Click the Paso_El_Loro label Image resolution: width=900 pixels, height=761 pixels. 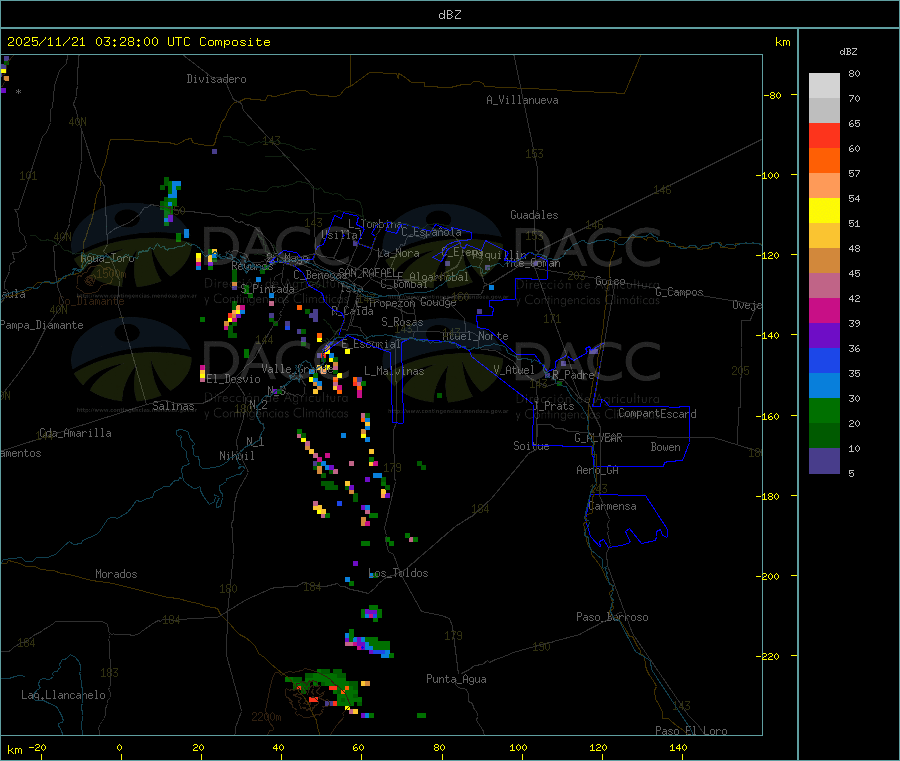[x=691, y=731]
